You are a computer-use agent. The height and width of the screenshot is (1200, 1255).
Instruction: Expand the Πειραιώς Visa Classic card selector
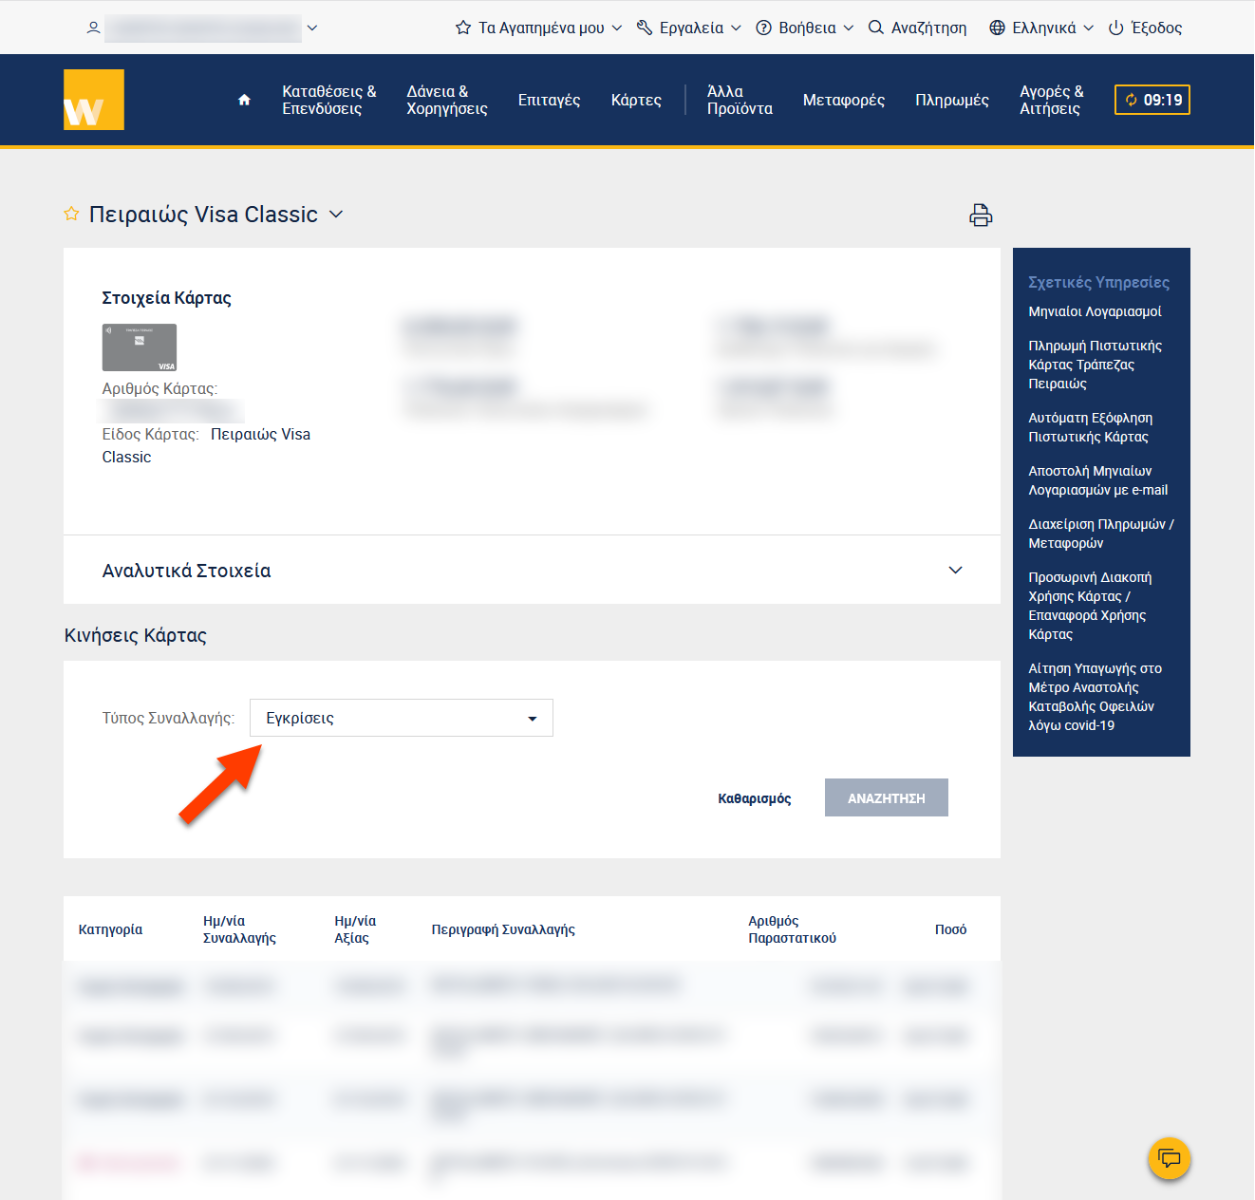coord(336,214)
